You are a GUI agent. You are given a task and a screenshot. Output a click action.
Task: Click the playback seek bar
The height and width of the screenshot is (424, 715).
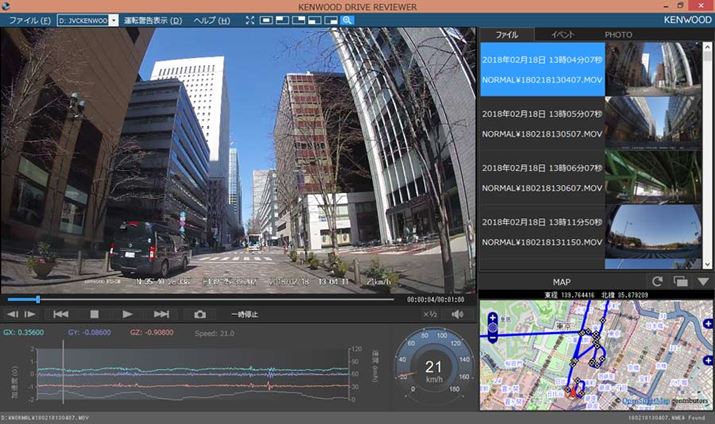[200, 298]
